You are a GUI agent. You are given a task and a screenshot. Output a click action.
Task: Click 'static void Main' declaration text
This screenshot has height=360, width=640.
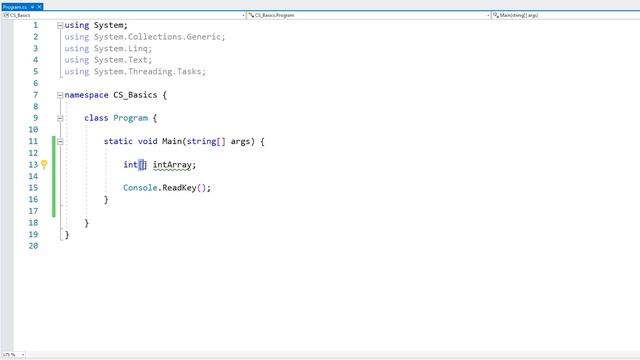point(142,142)
